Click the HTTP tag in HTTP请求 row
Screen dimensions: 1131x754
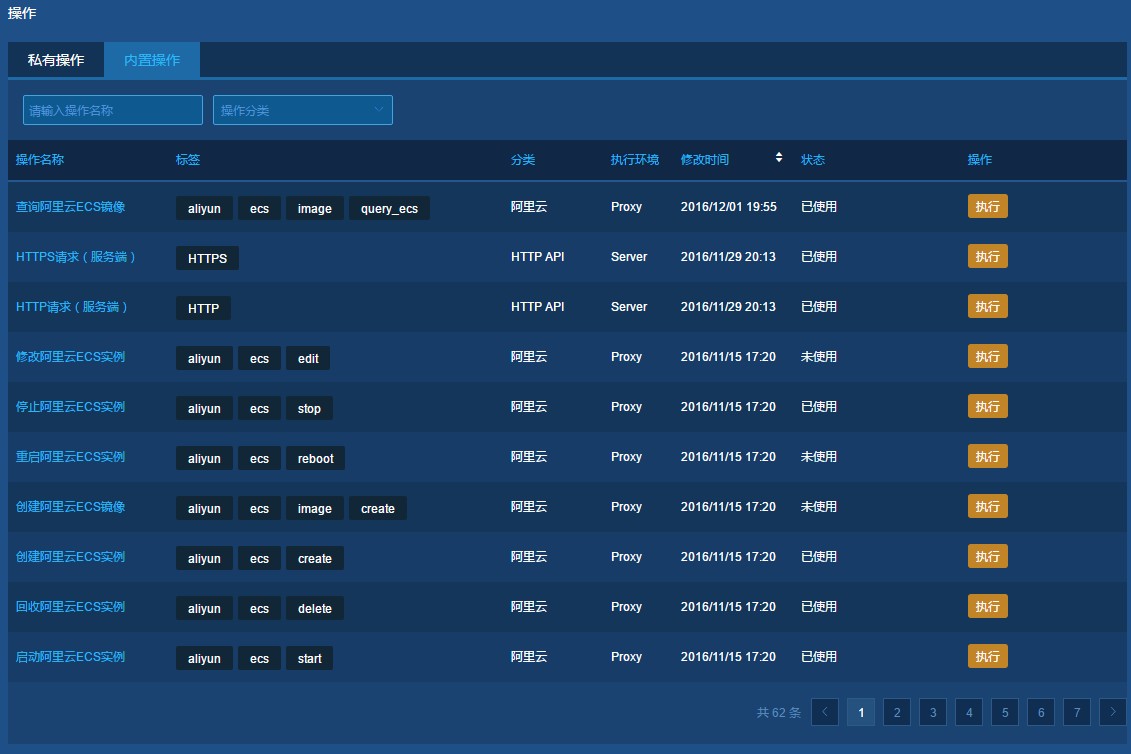203,308
